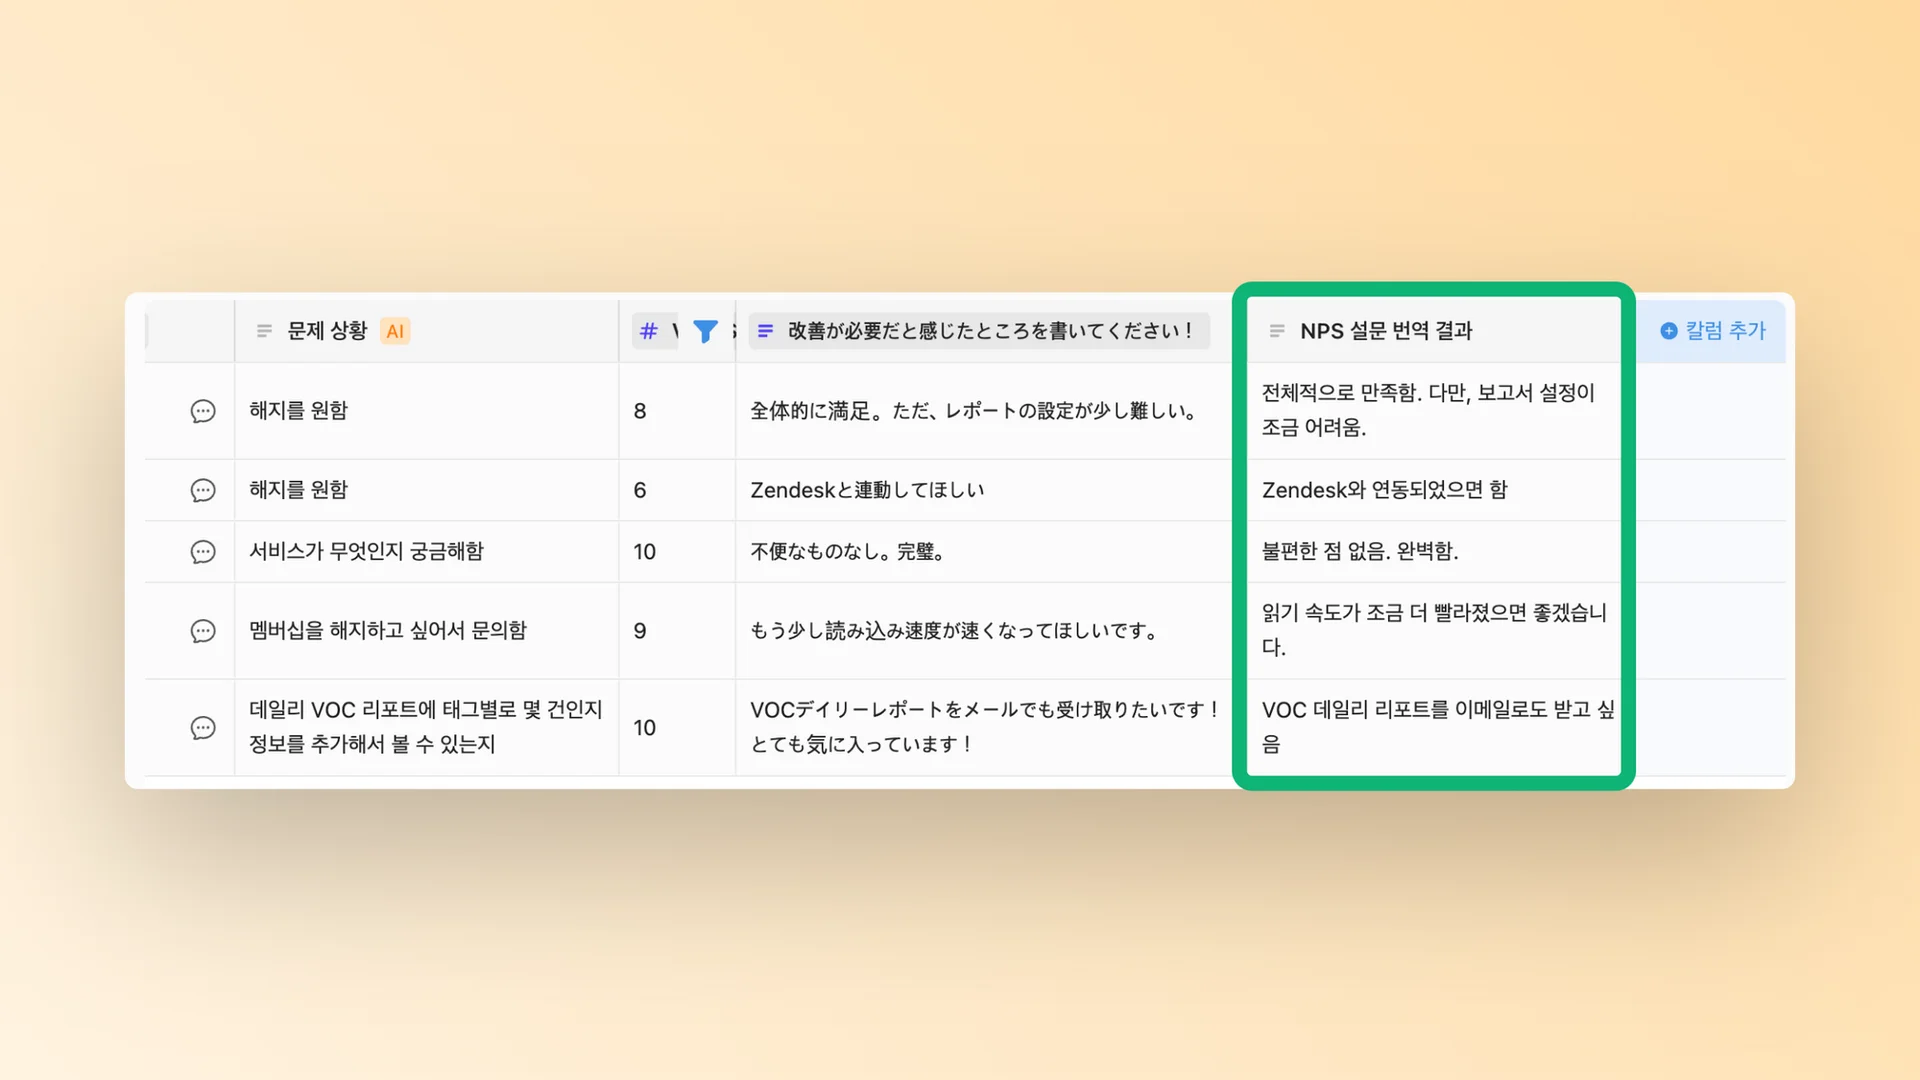The width and height of the screenshot is (1920, 1080).
Task: Select translated cell 전체적으로 만족함
Action: pos(1427,410)
